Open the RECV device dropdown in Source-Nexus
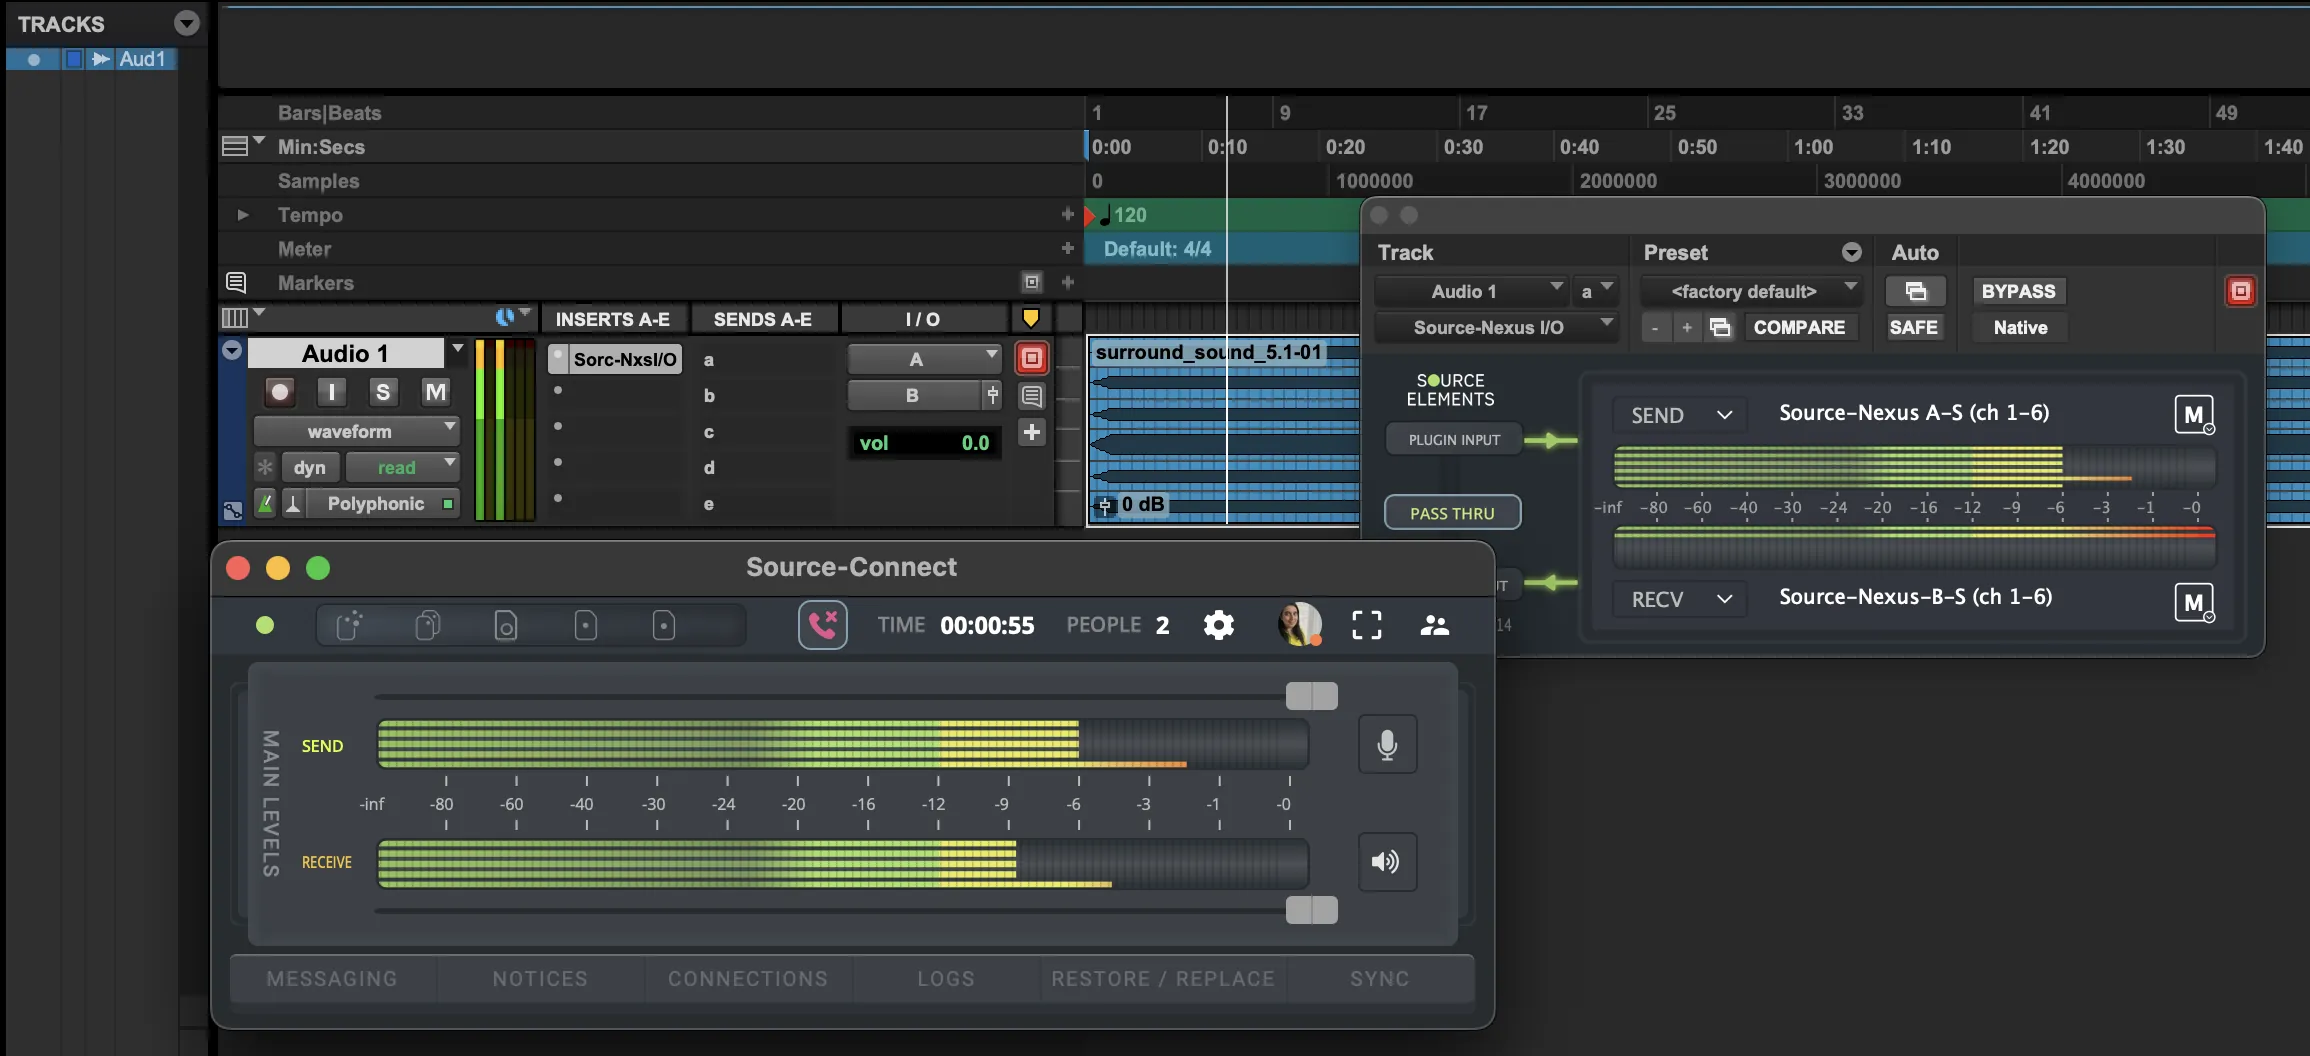The image size is (2310, 1056). 1680,599
